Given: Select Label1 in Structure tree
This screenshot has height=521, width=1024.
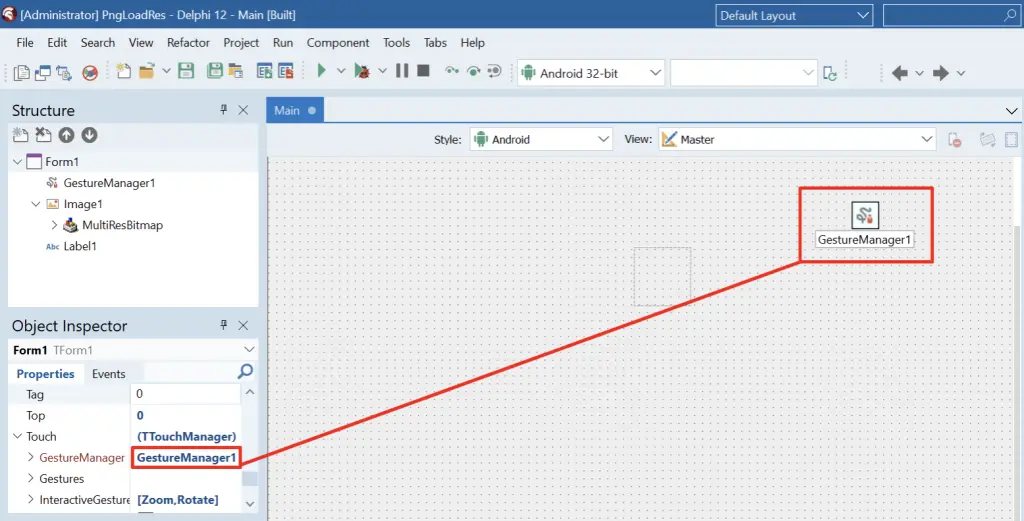Looking at the screenshot, I should tap(80, 246).
